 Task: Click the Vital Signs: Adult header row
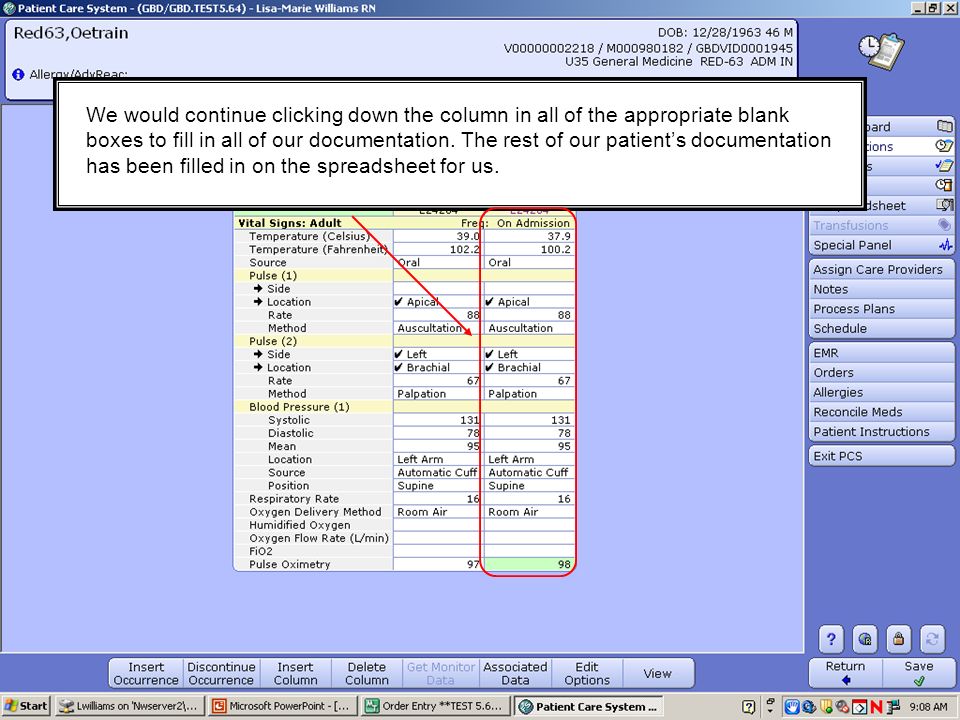pyautogui.click(x=404, y=223)
